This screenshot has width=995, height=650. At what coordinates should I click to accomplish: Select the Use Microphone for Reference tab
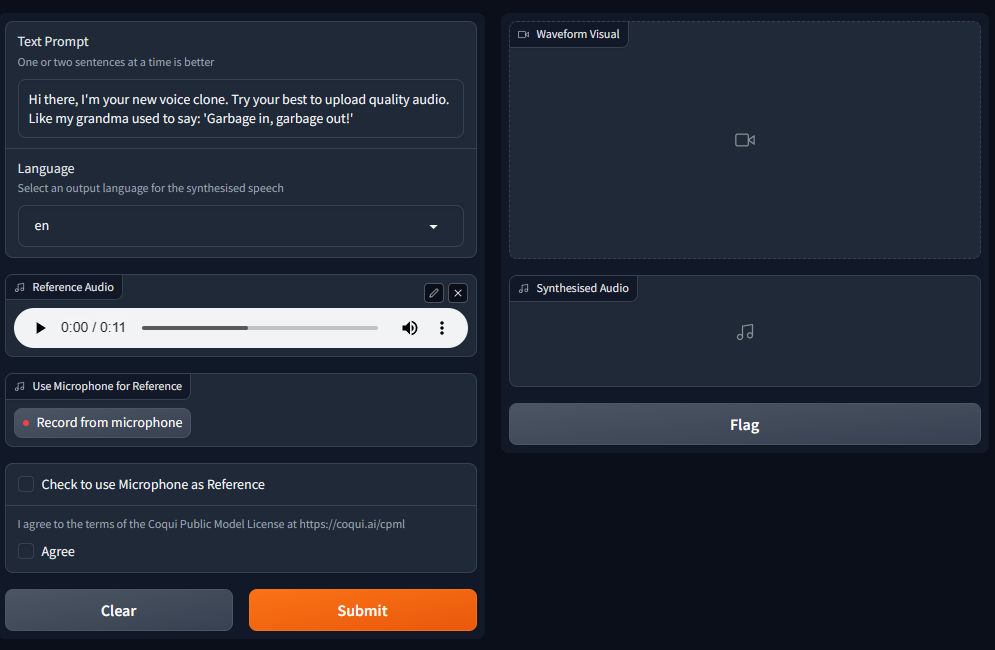pos(97,386)
